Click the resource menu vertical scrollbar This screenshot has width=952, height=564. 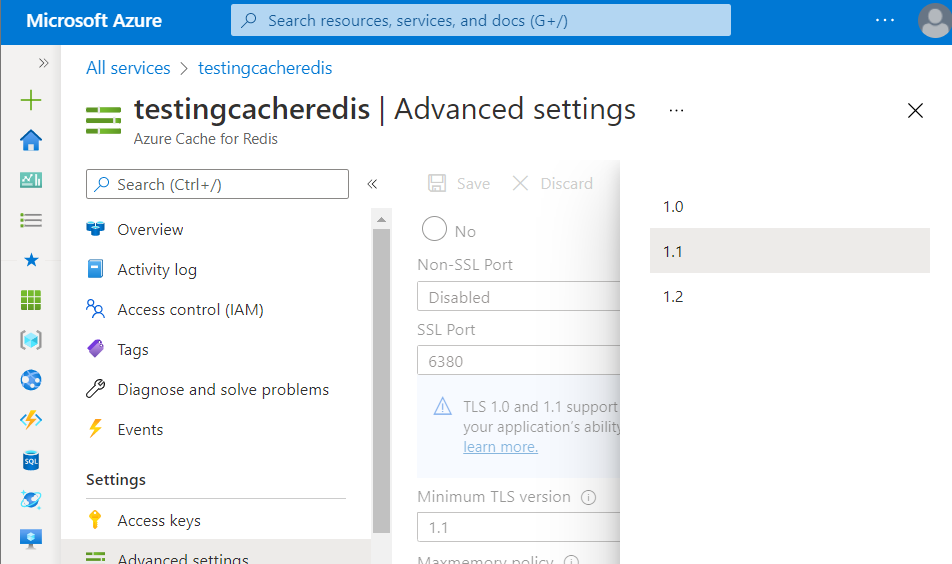[381, 380]
